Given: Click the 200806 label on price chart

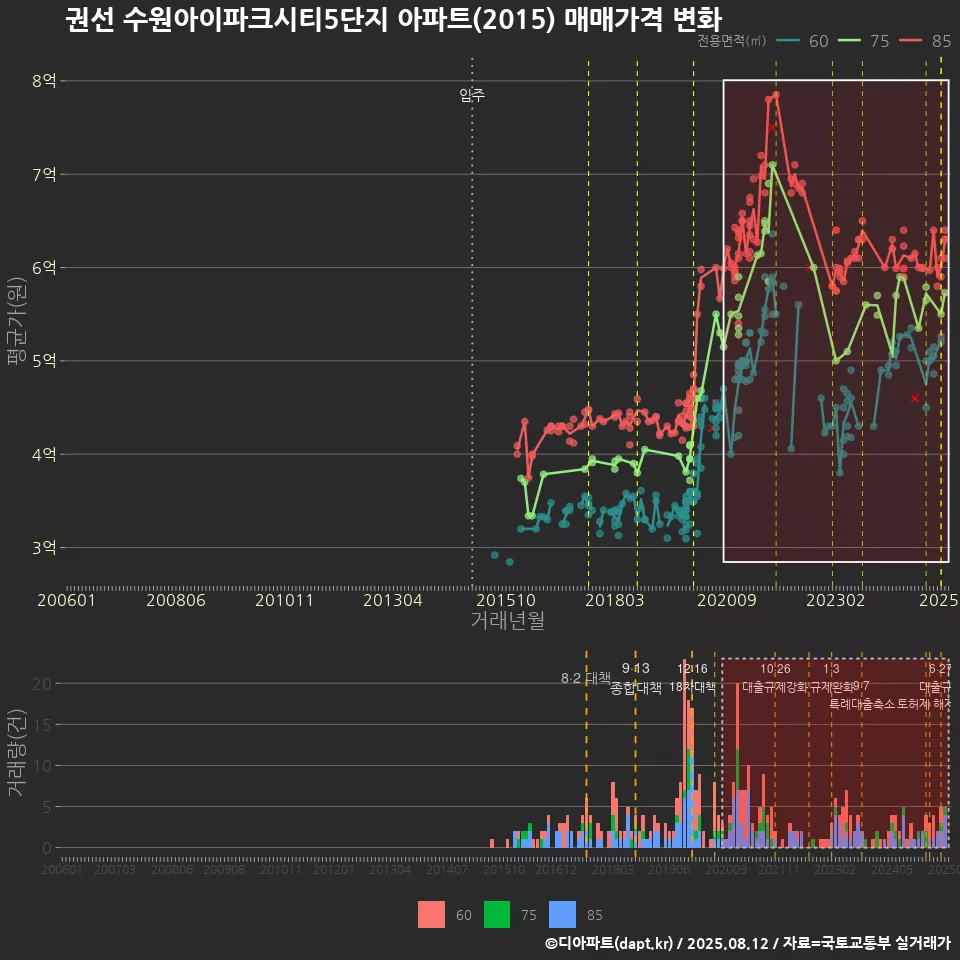Looking at the screenshot, I should click(176, 600).
